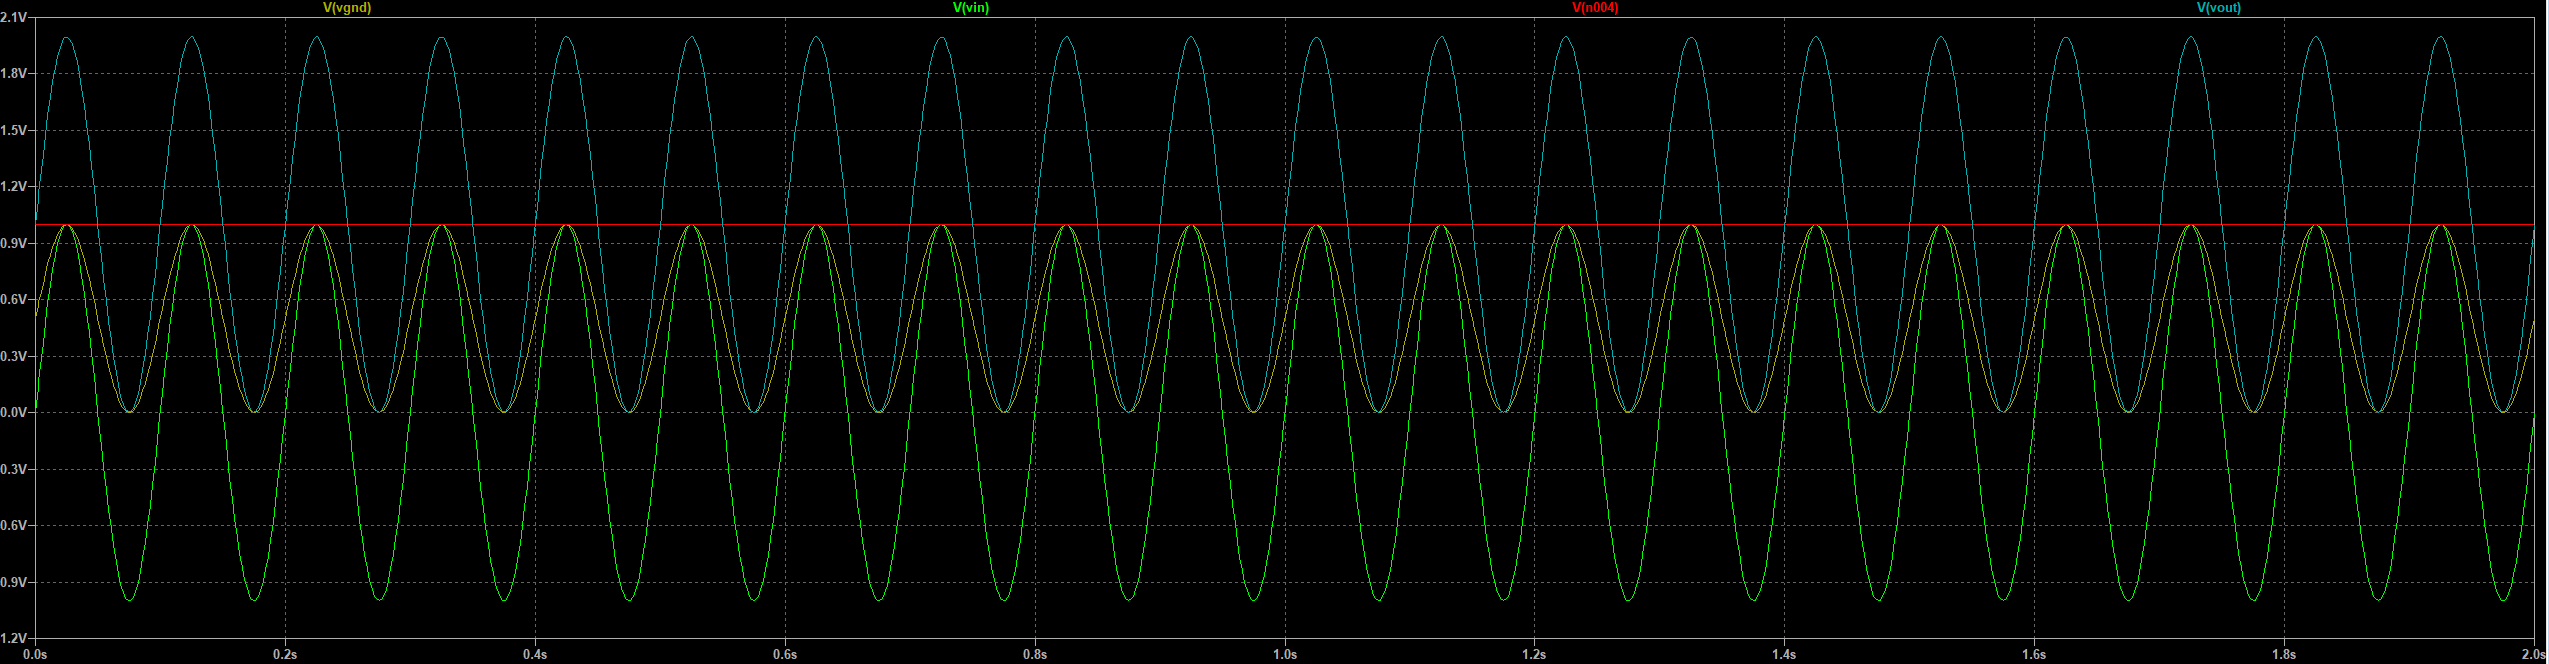Image resolution: width=2549 pixels, height=664 pixels.
Task: Select the V(vout) trace label
Action: pos(2219,8)
